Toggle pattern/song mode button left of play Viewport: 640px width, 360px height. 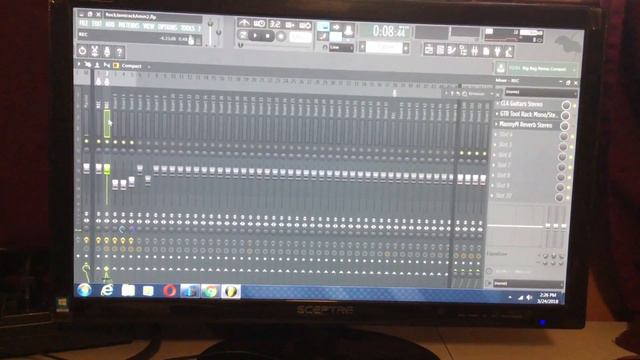coord(243,36)
